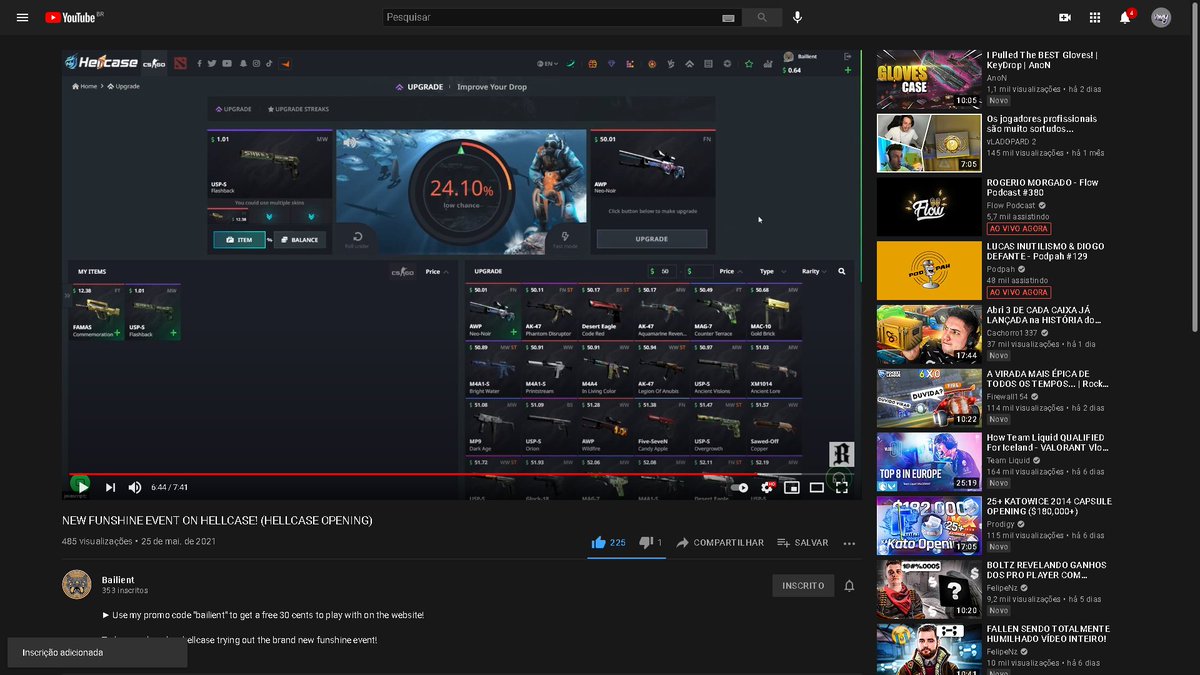Toggle autoplay switch in player
1200x675 pixels.
[x=741, y=488]
